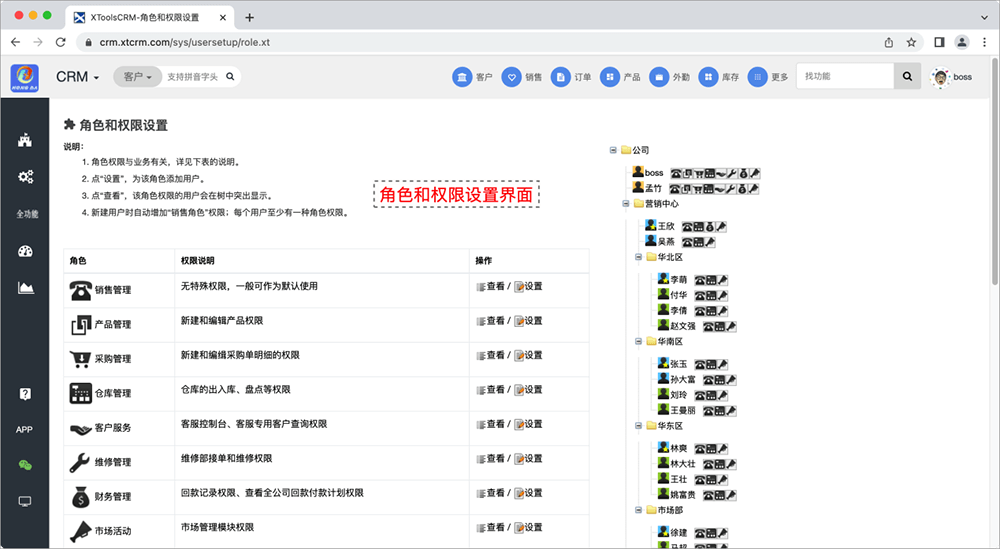Click the megaphone icon for 市场活动
This screenshot has height=549, width=1000.
point(80,532)
